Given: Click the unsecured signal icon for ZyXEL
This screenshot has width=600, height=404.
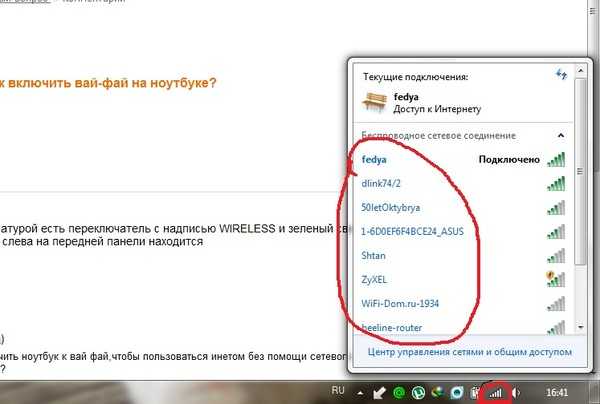Looking at the screenshot, I should (x=556, y=279).
